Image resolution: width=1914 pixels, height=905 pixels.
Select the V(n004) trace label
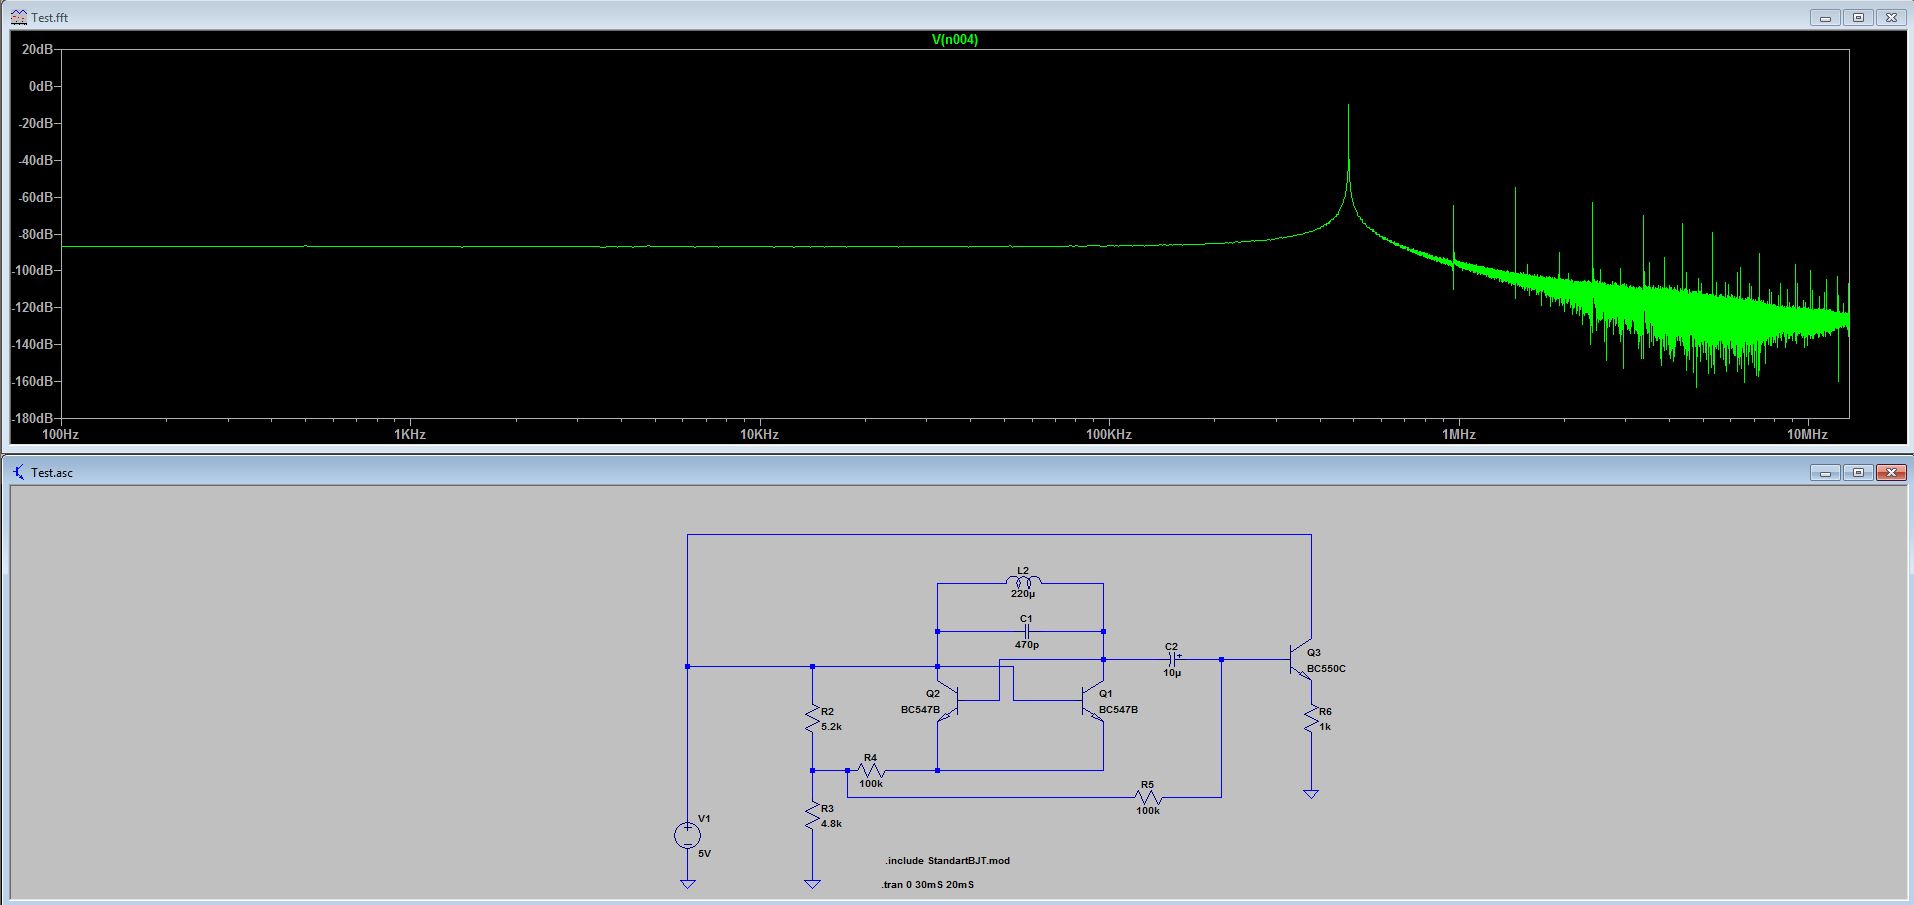coord(954,40)
